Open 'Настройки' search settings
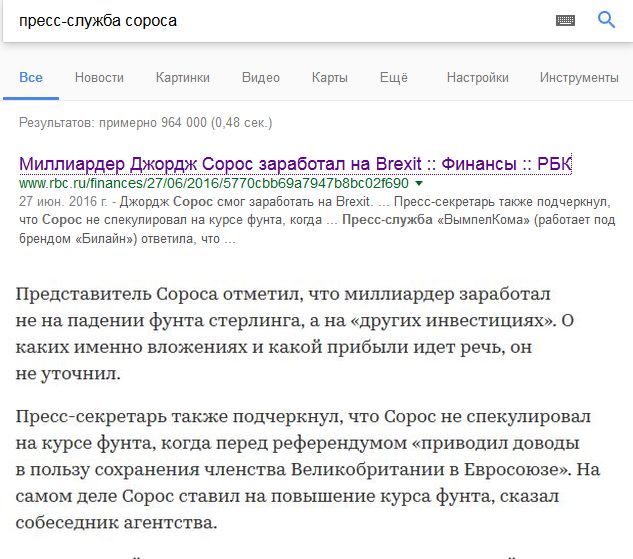The height and width of the screenshot is (559, 633). (x=478, y=77)
